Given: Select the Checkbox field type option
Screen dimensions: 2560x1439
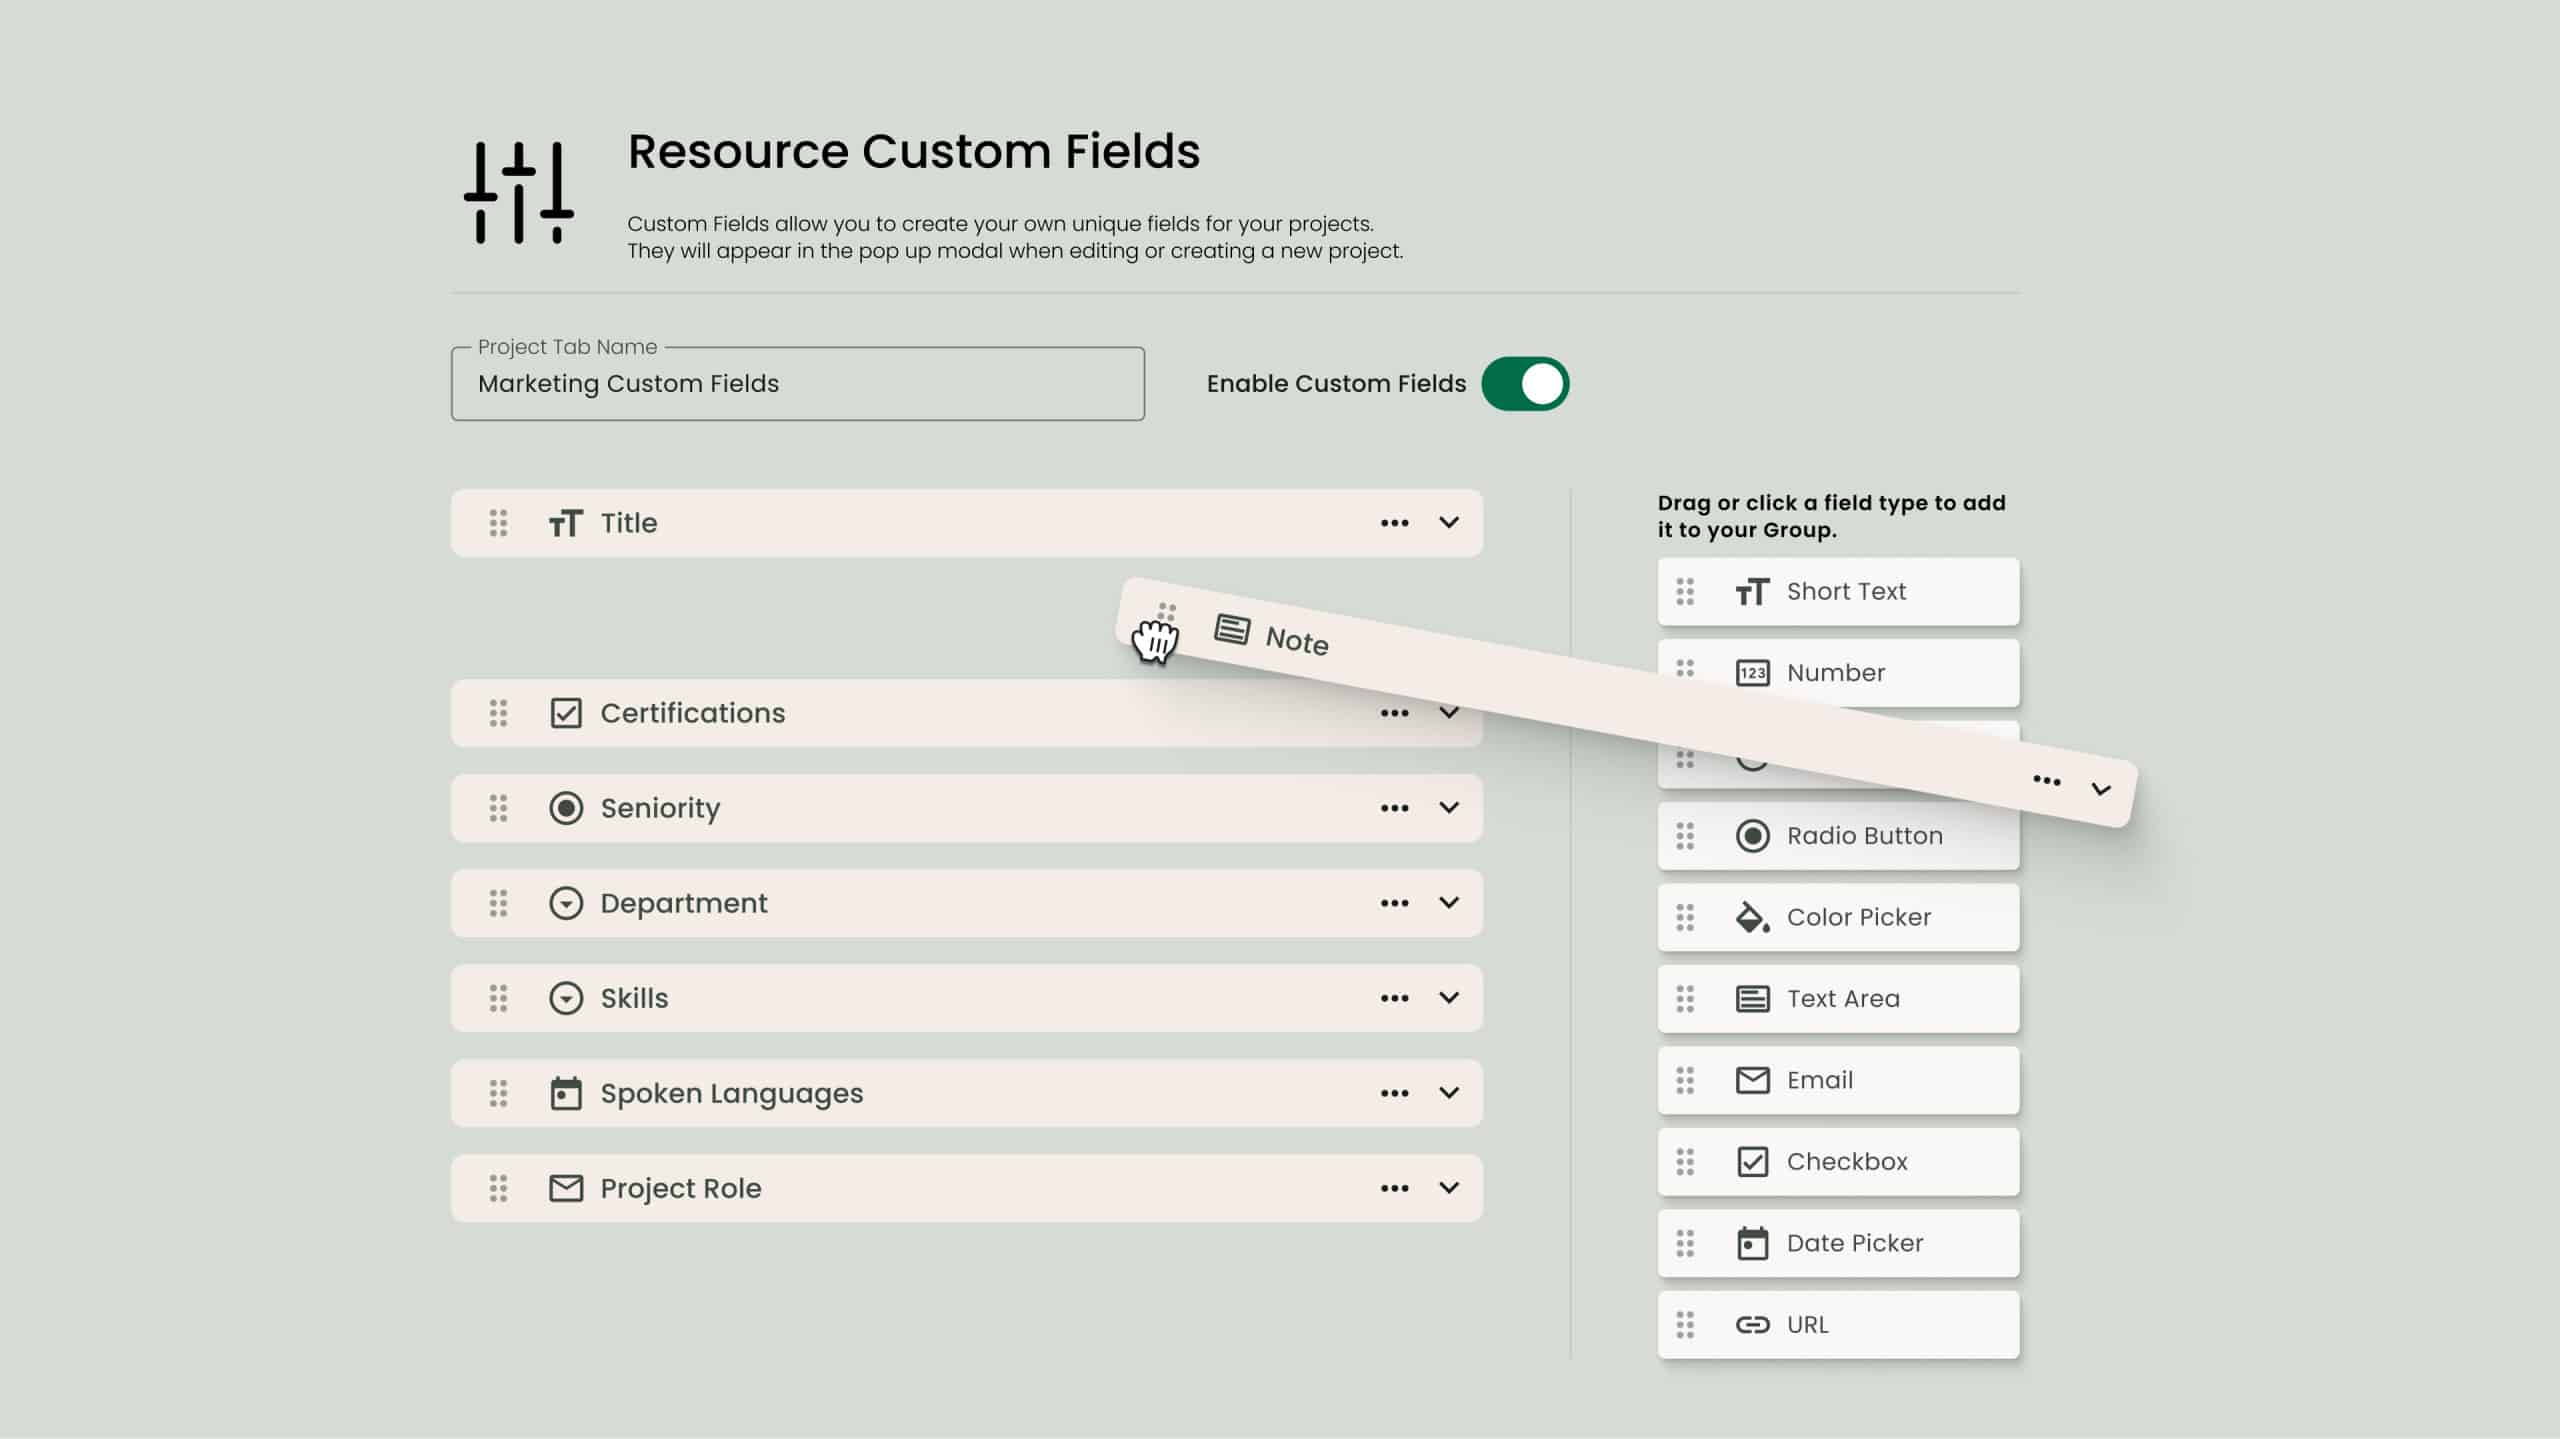Looking at the screenshot, I should [x=1836, y=1161].
